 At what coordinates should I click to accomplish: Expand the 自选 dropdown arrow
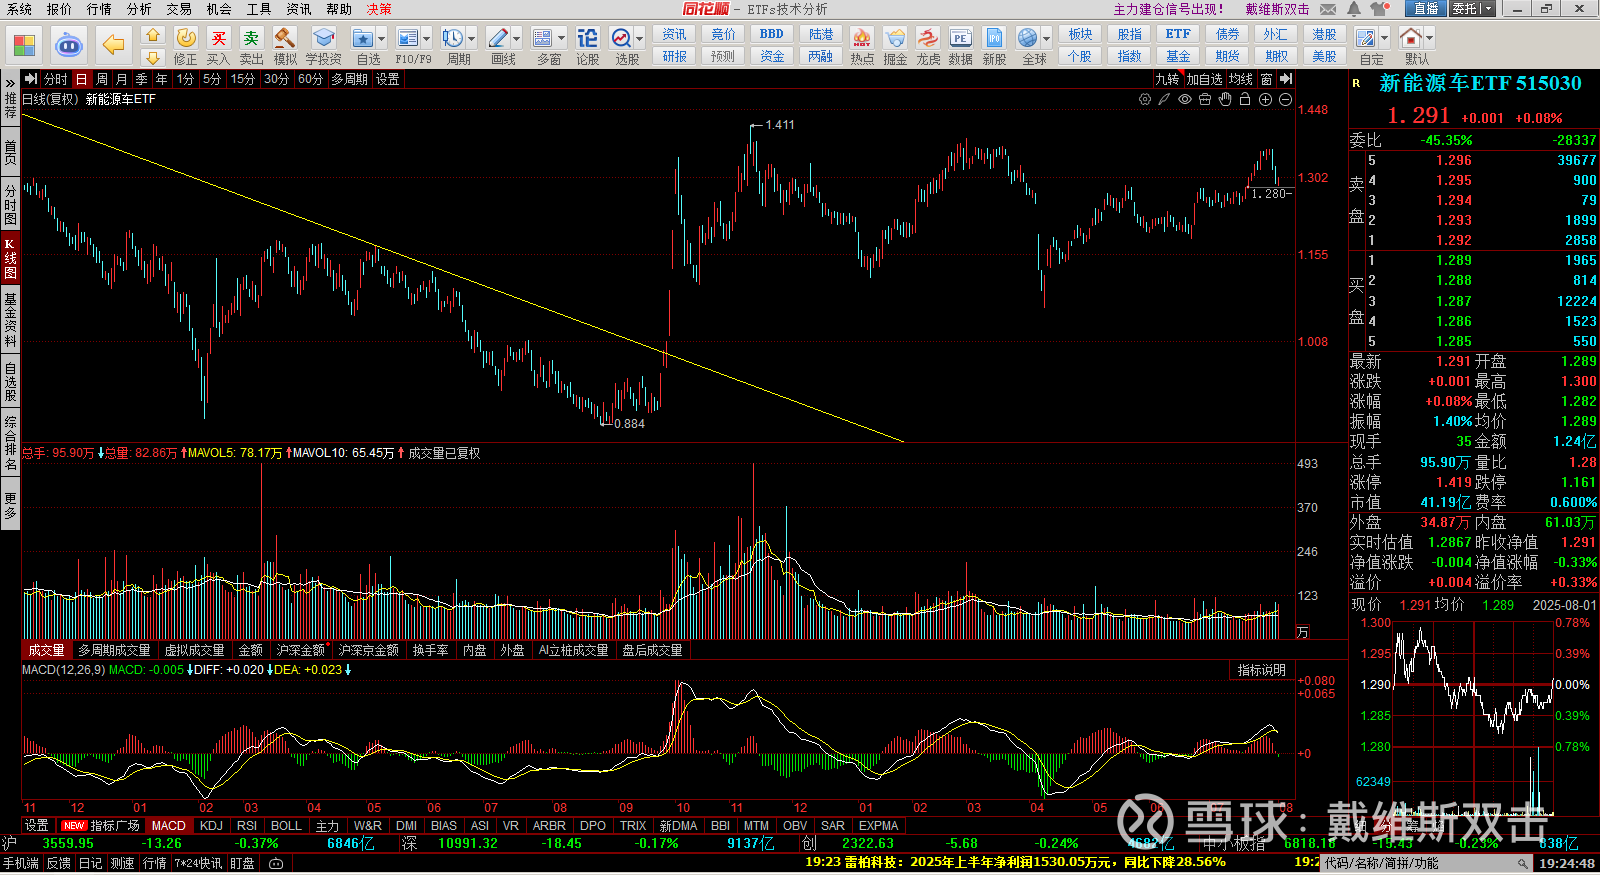382,39
